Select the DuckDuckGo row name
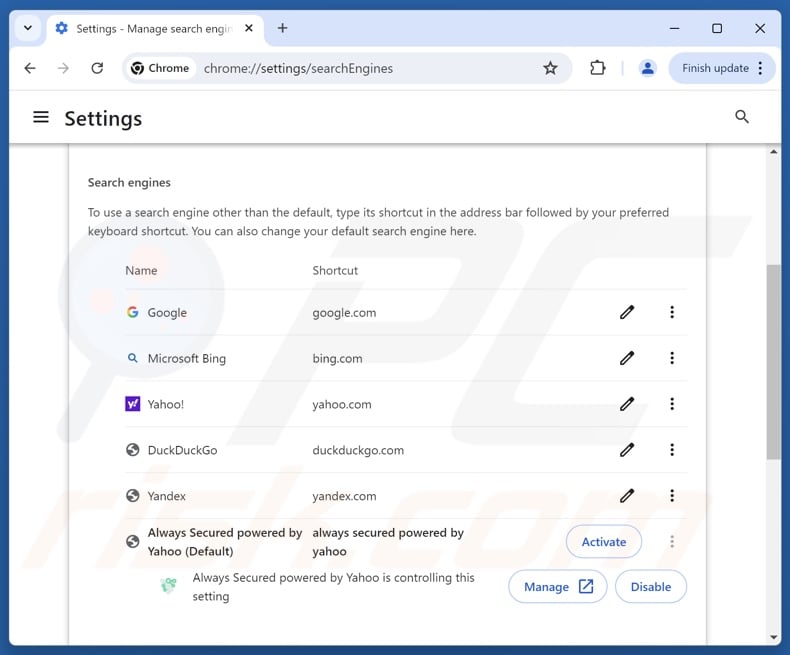Viewport: 790px width, 655px height. [x=182, y=450]
